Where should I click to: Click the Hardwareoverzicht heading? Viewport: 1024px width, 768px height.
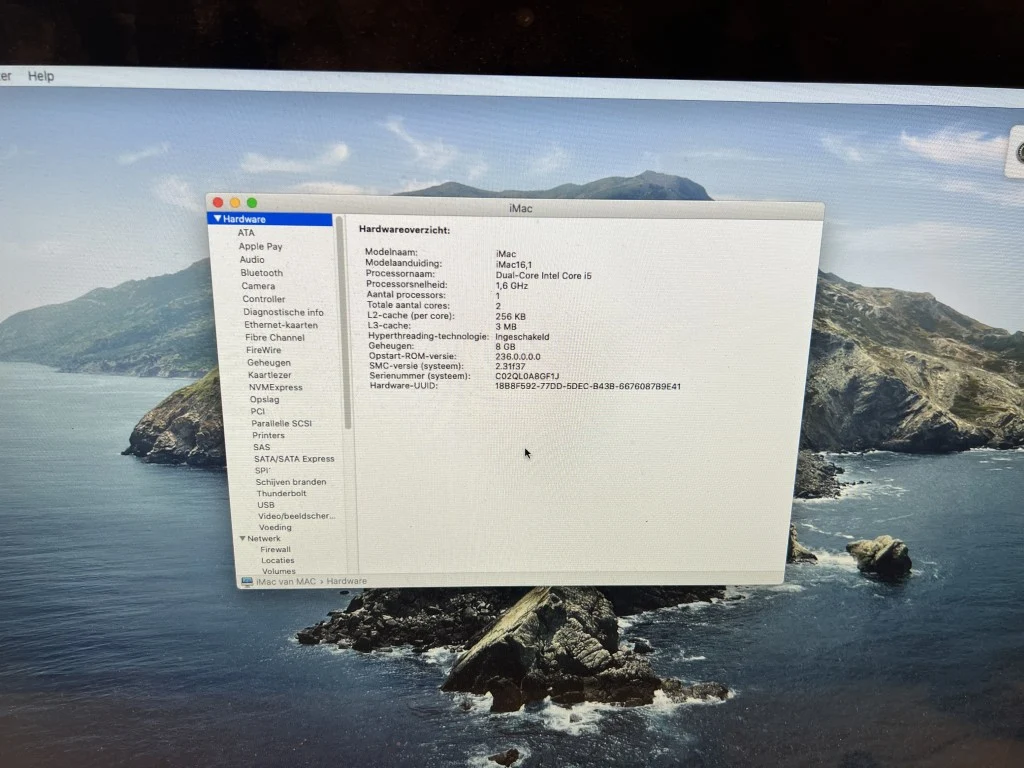[404, 230]
